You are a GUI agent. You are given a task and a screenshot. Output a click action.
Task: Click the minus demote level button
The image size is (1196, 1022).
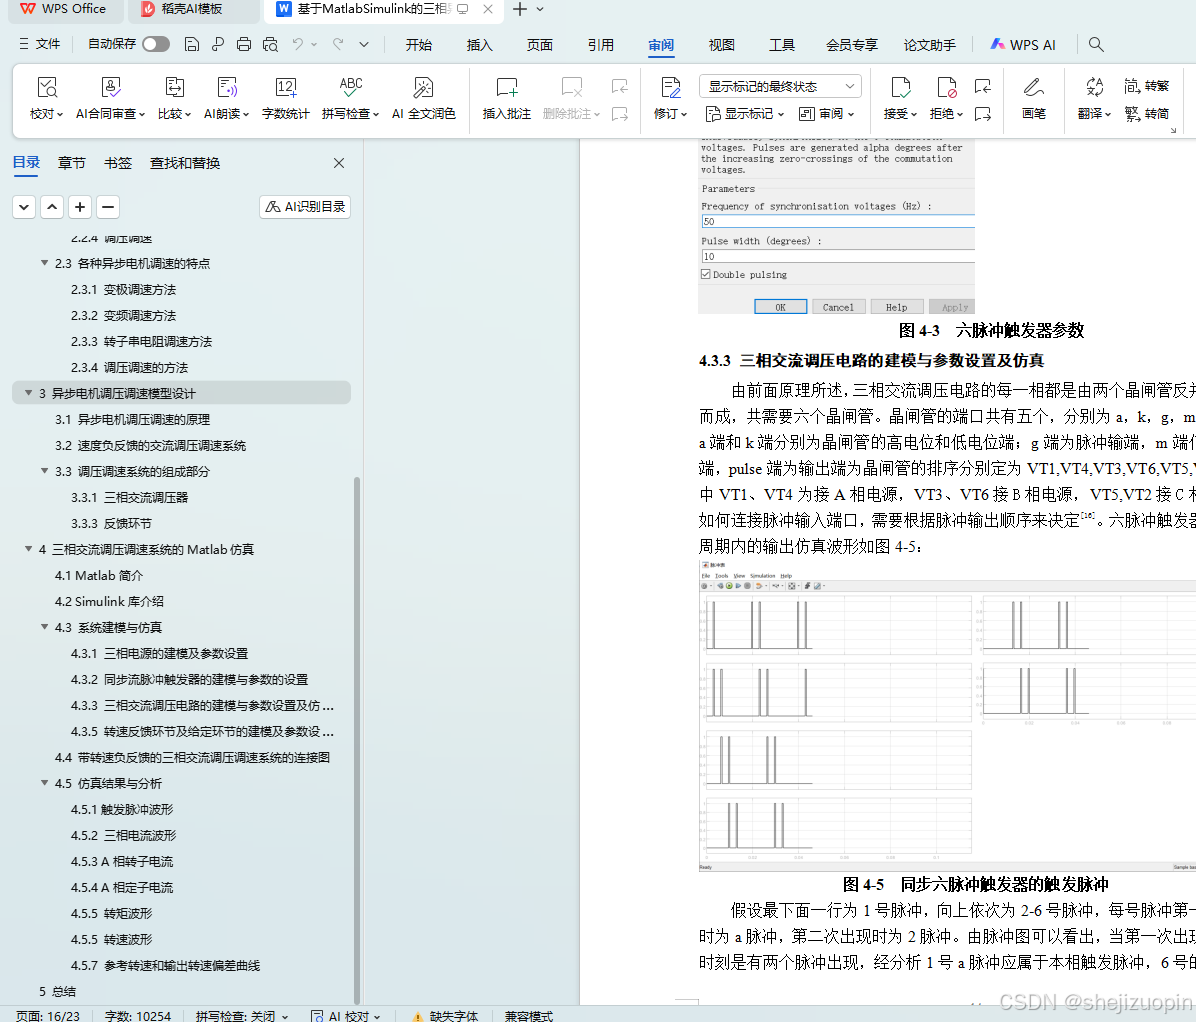tap(108, 207)
